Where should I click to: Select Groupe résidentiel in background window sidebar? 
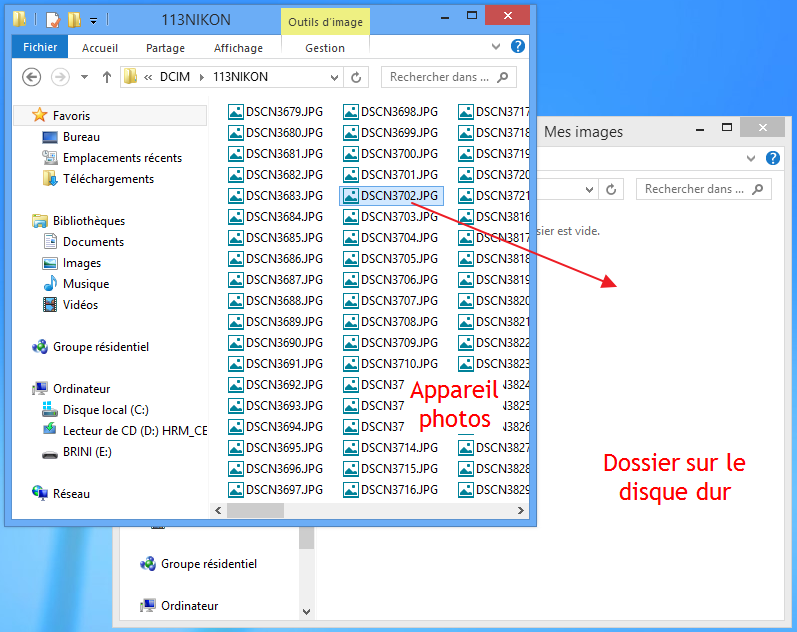[198, 564]
